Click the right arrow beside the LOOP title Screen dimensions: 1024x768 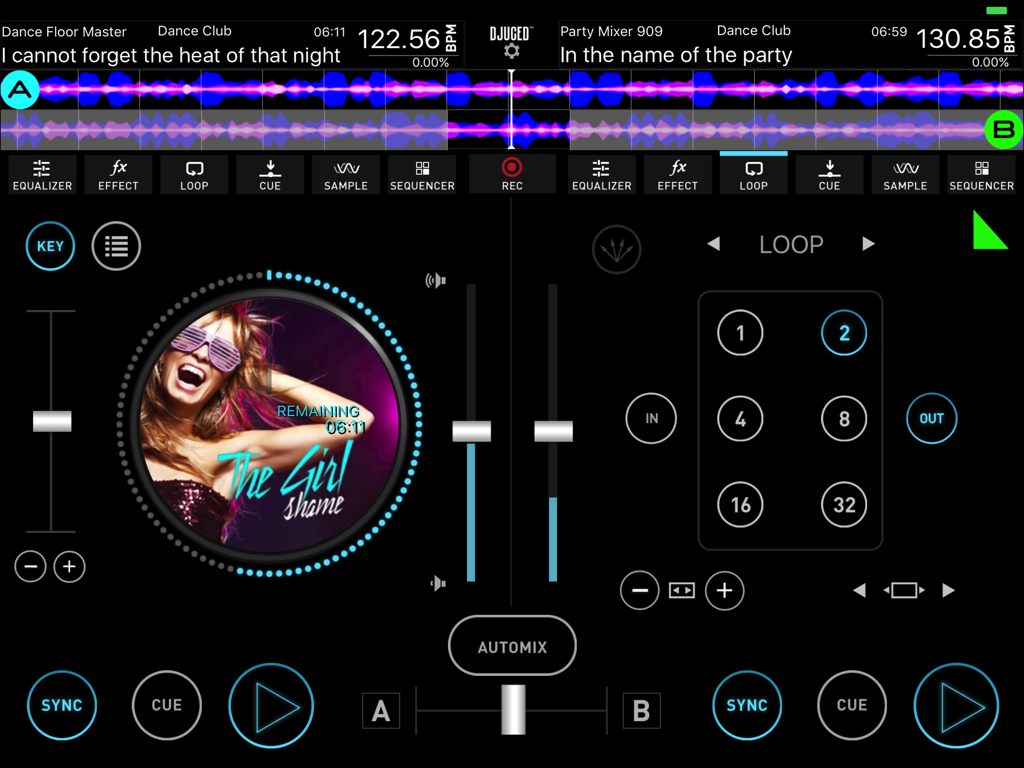pos(868,243)
